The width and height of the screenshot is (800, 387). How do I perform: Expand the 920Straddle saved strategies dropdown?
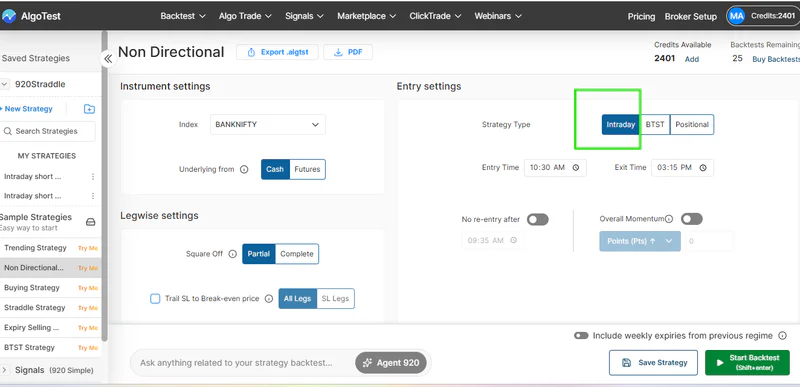point(5,84)
